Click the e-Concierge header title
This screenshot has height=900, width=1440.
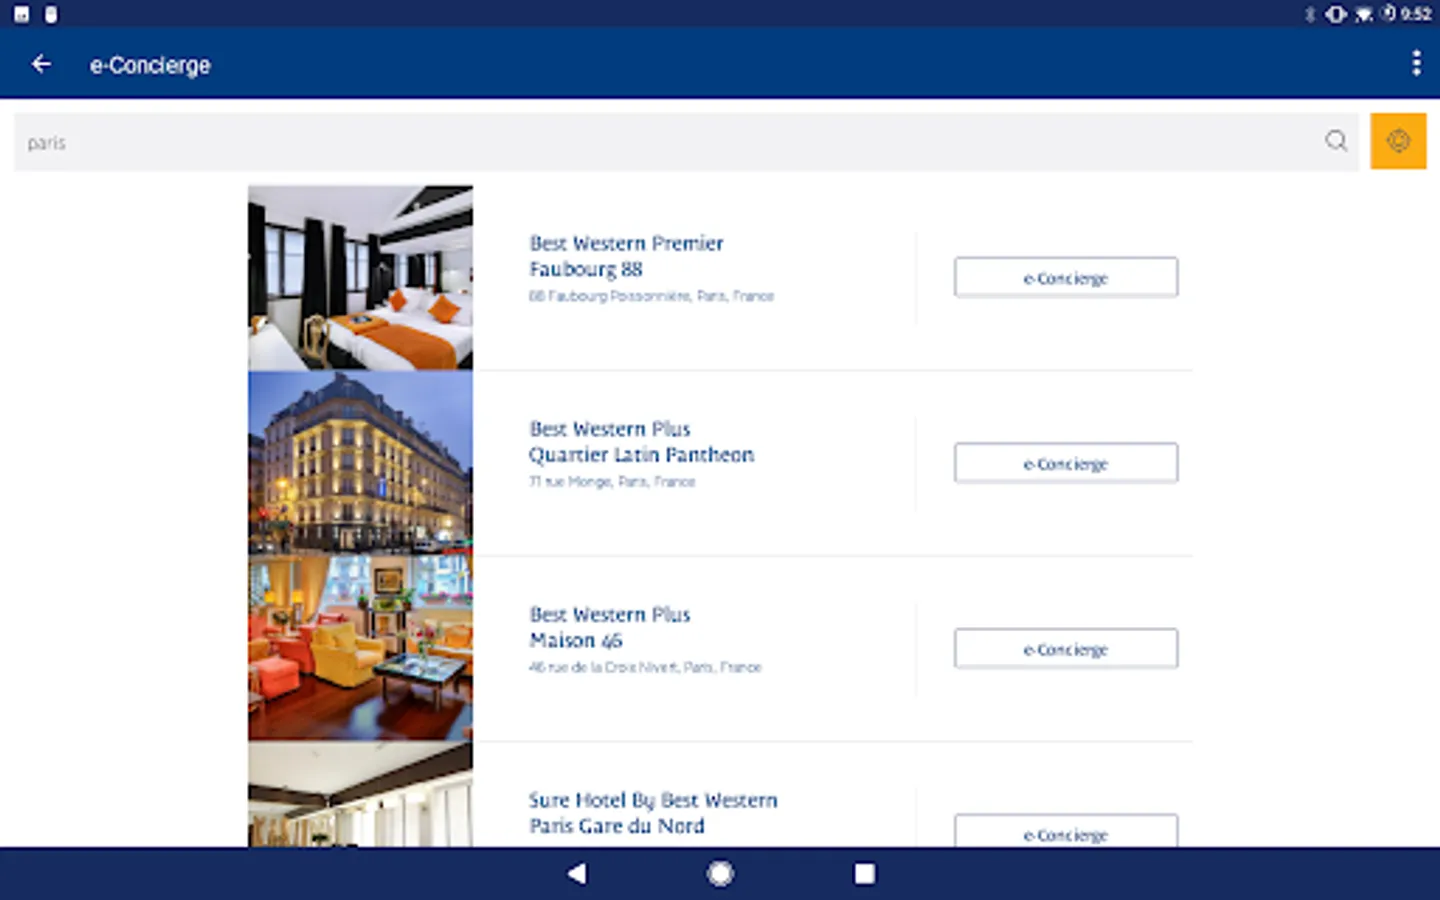click(x=150, y=65)
